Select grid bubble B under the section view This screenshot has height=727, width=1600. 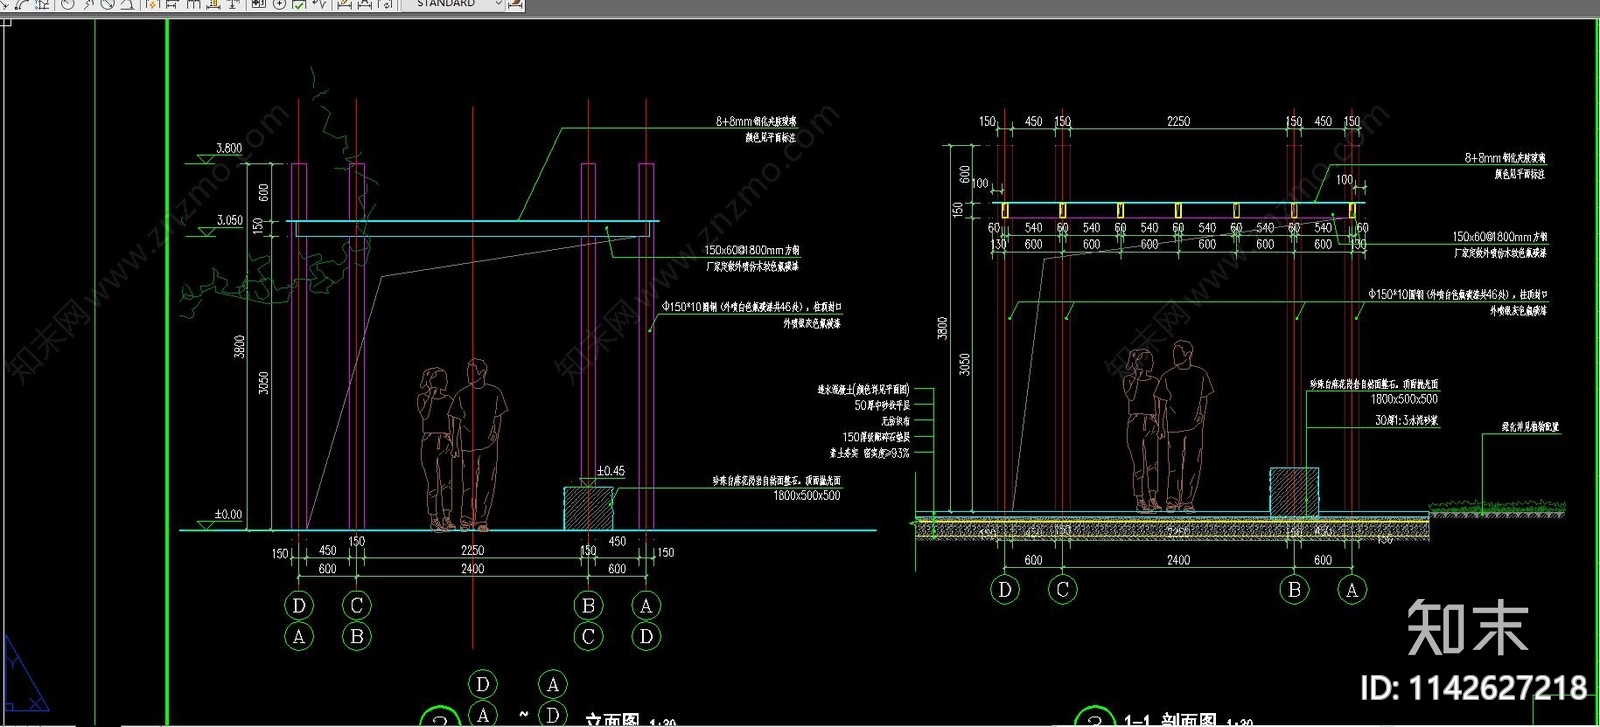[x=1294, y=590]
